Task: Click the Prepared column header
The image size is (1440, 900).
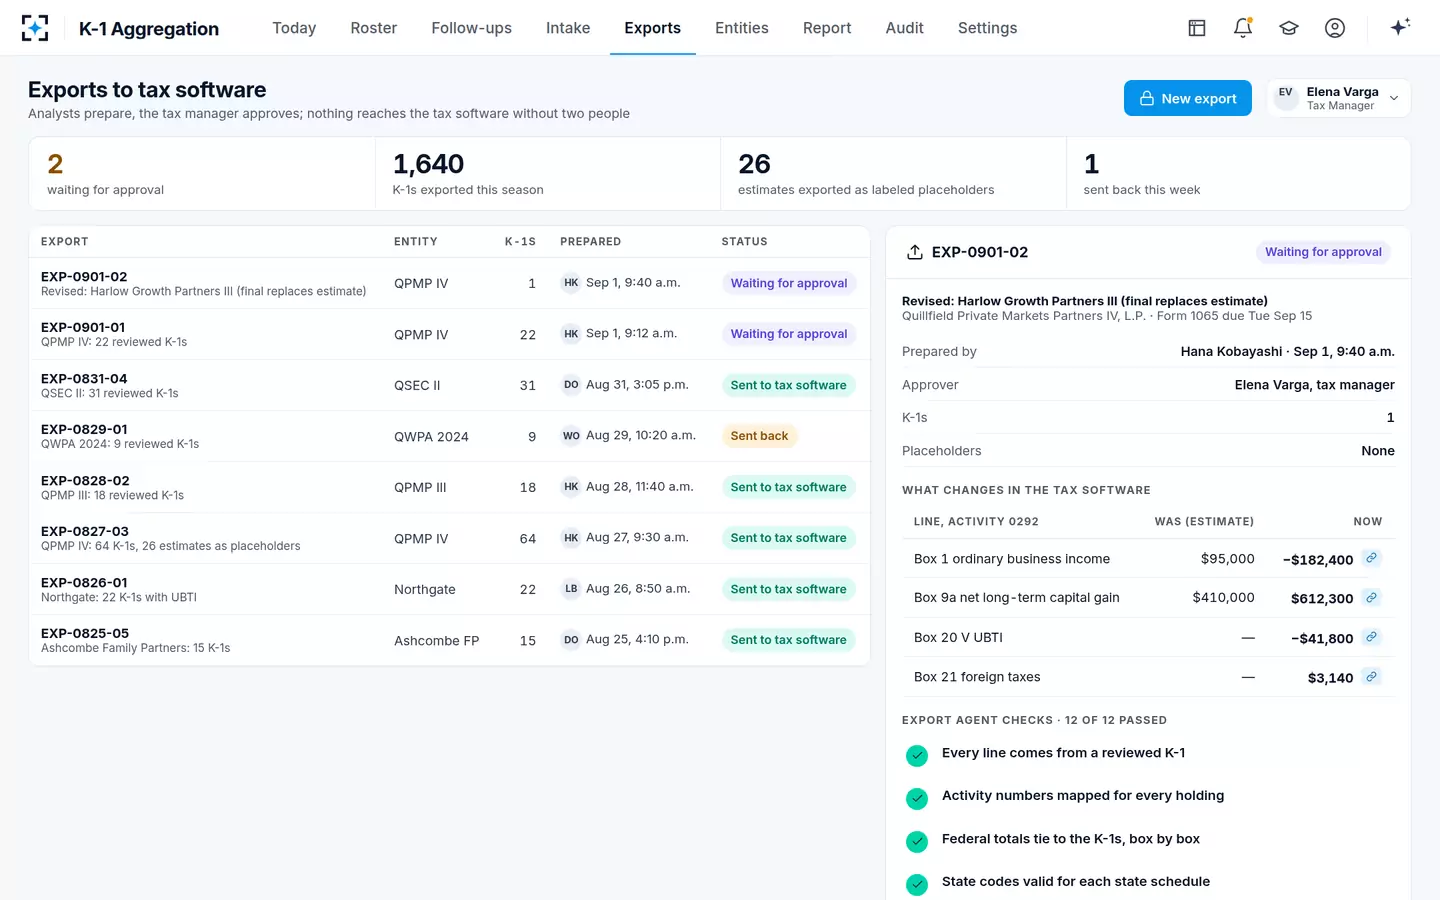Action: (x=590, y=241)
